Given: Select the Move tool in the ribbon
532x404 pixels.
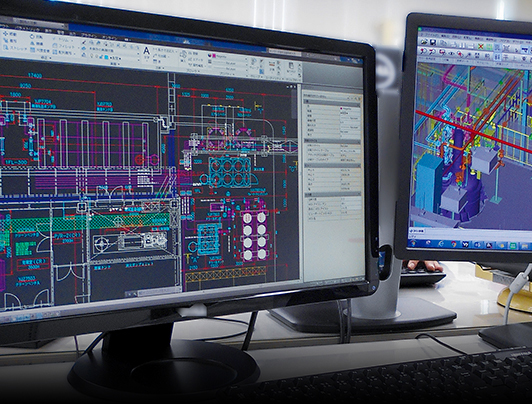Looking at the screenshot, I should pos(9,34).
